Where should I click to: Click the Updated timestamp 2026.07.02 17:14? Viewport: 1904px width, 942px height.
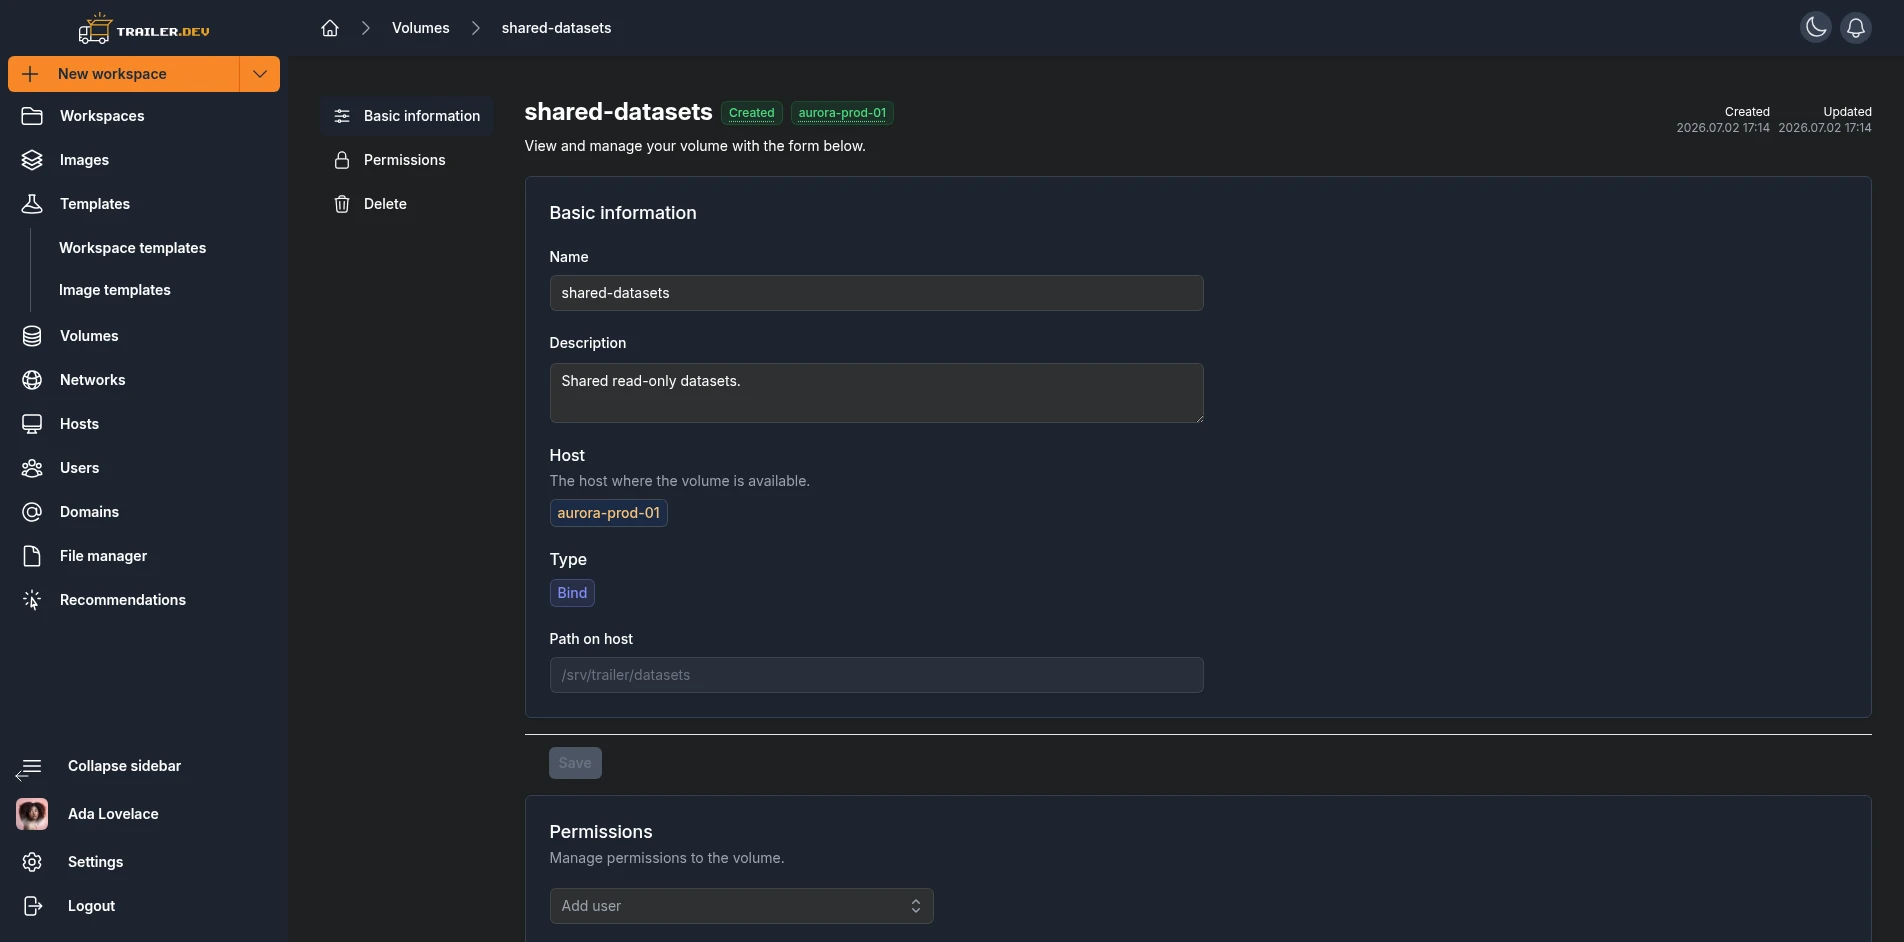pyautogui.click(x=1825, y=128)
